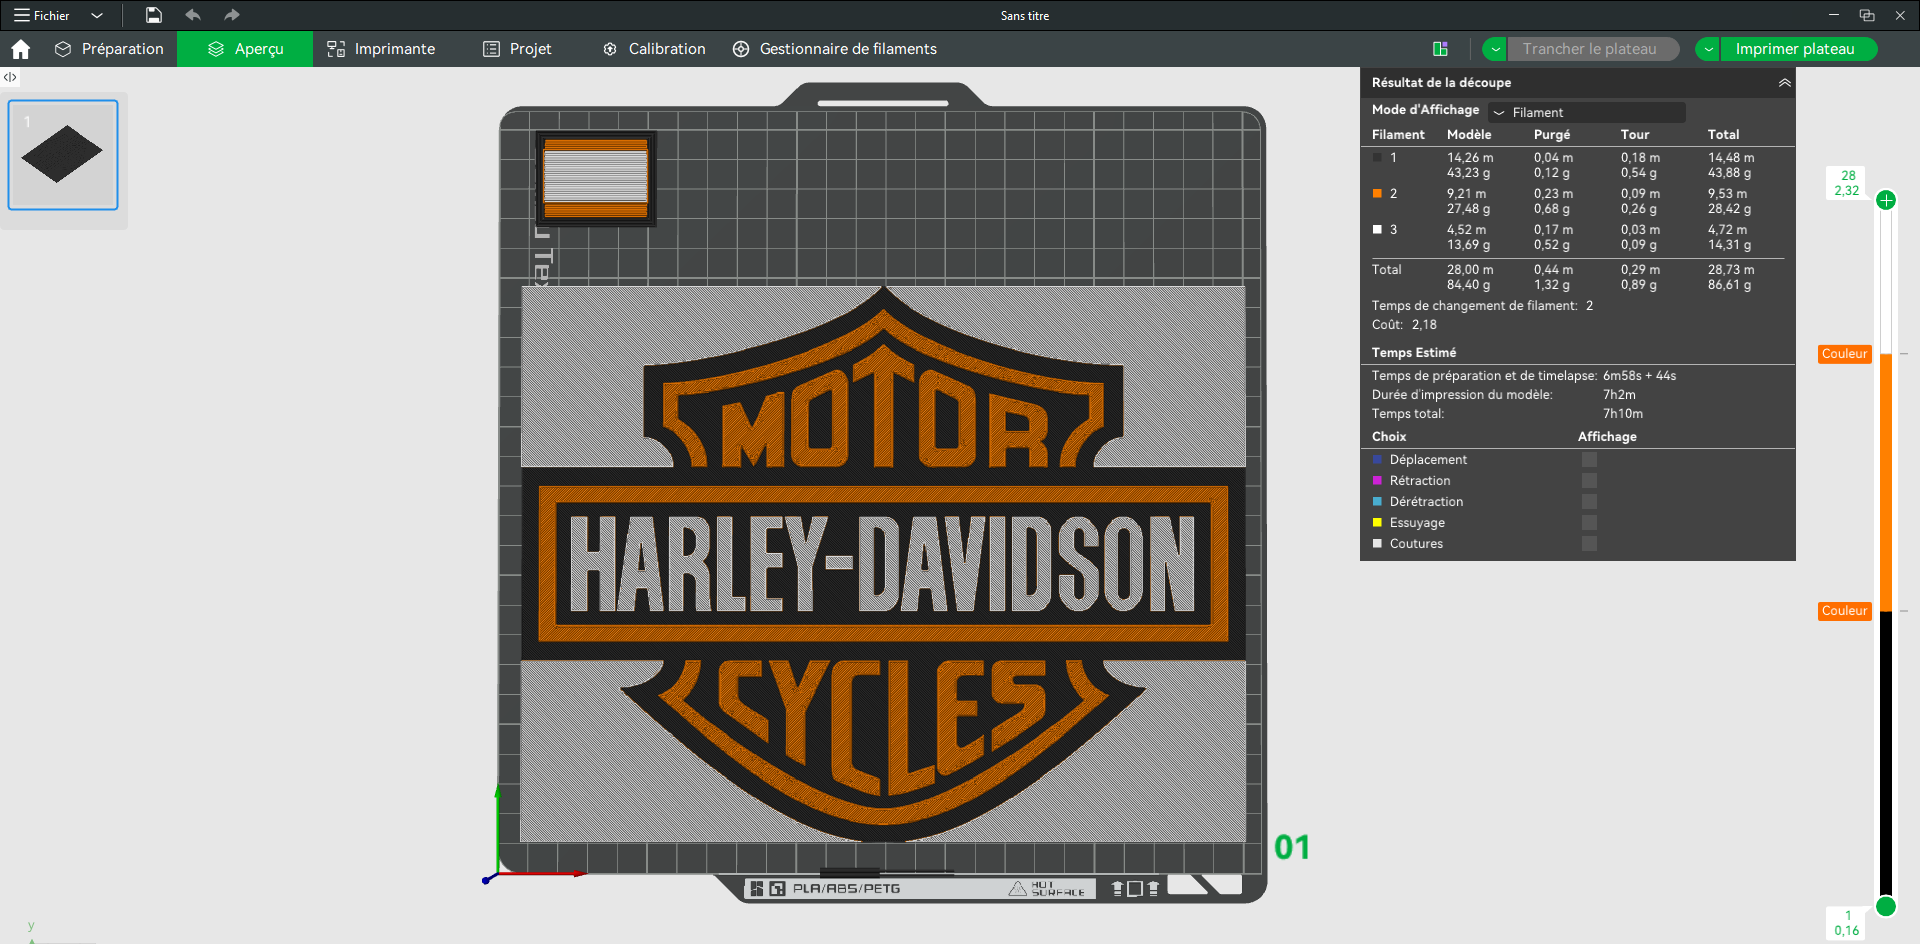Click the Coutures white legend icon

1377,544
